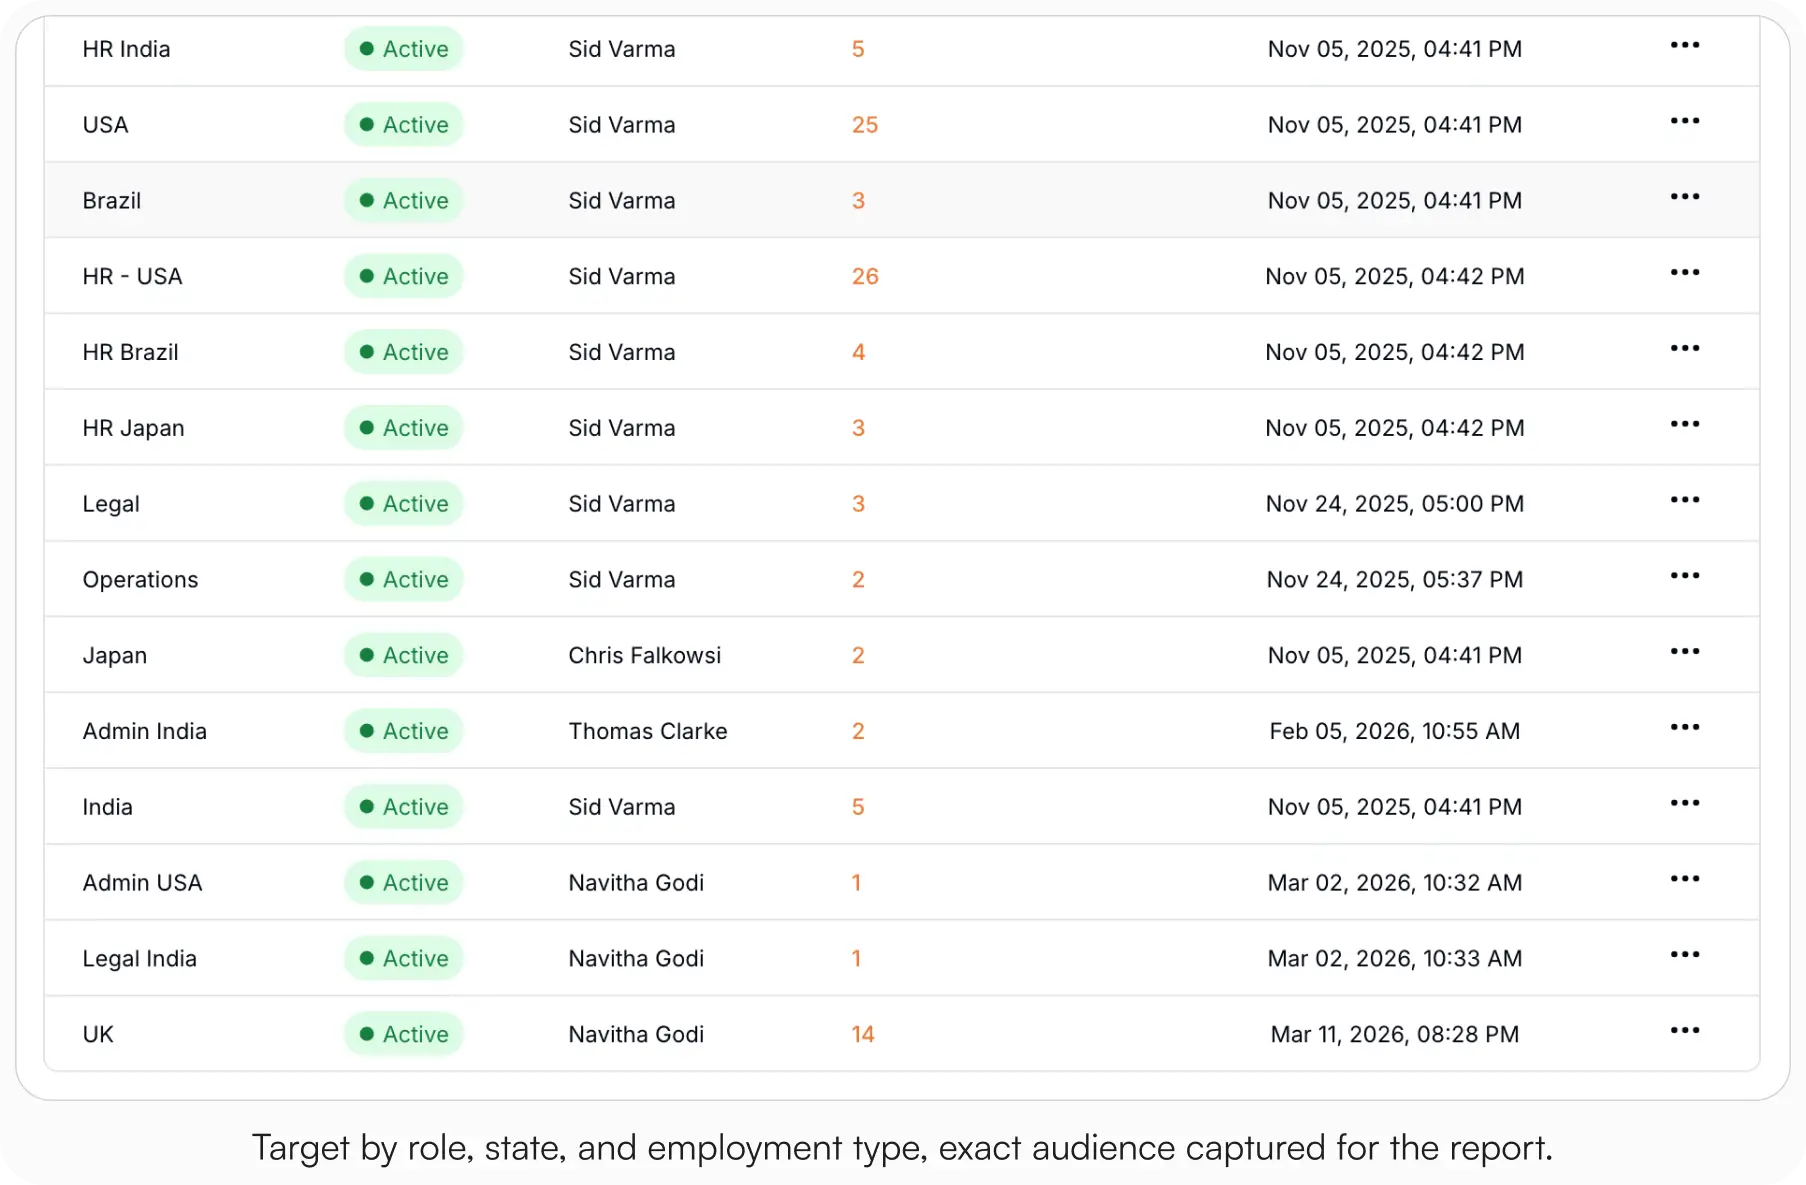Click owner Thomas Clarke in Admin India row

click(648, 732)
